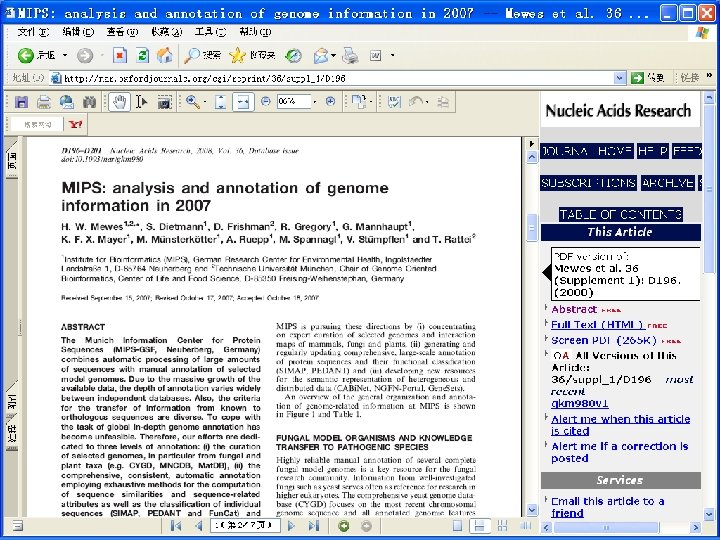The image size is (720, 540).
Task: Open Back button history dropdown arrow
Action: [x=65, y=56]
